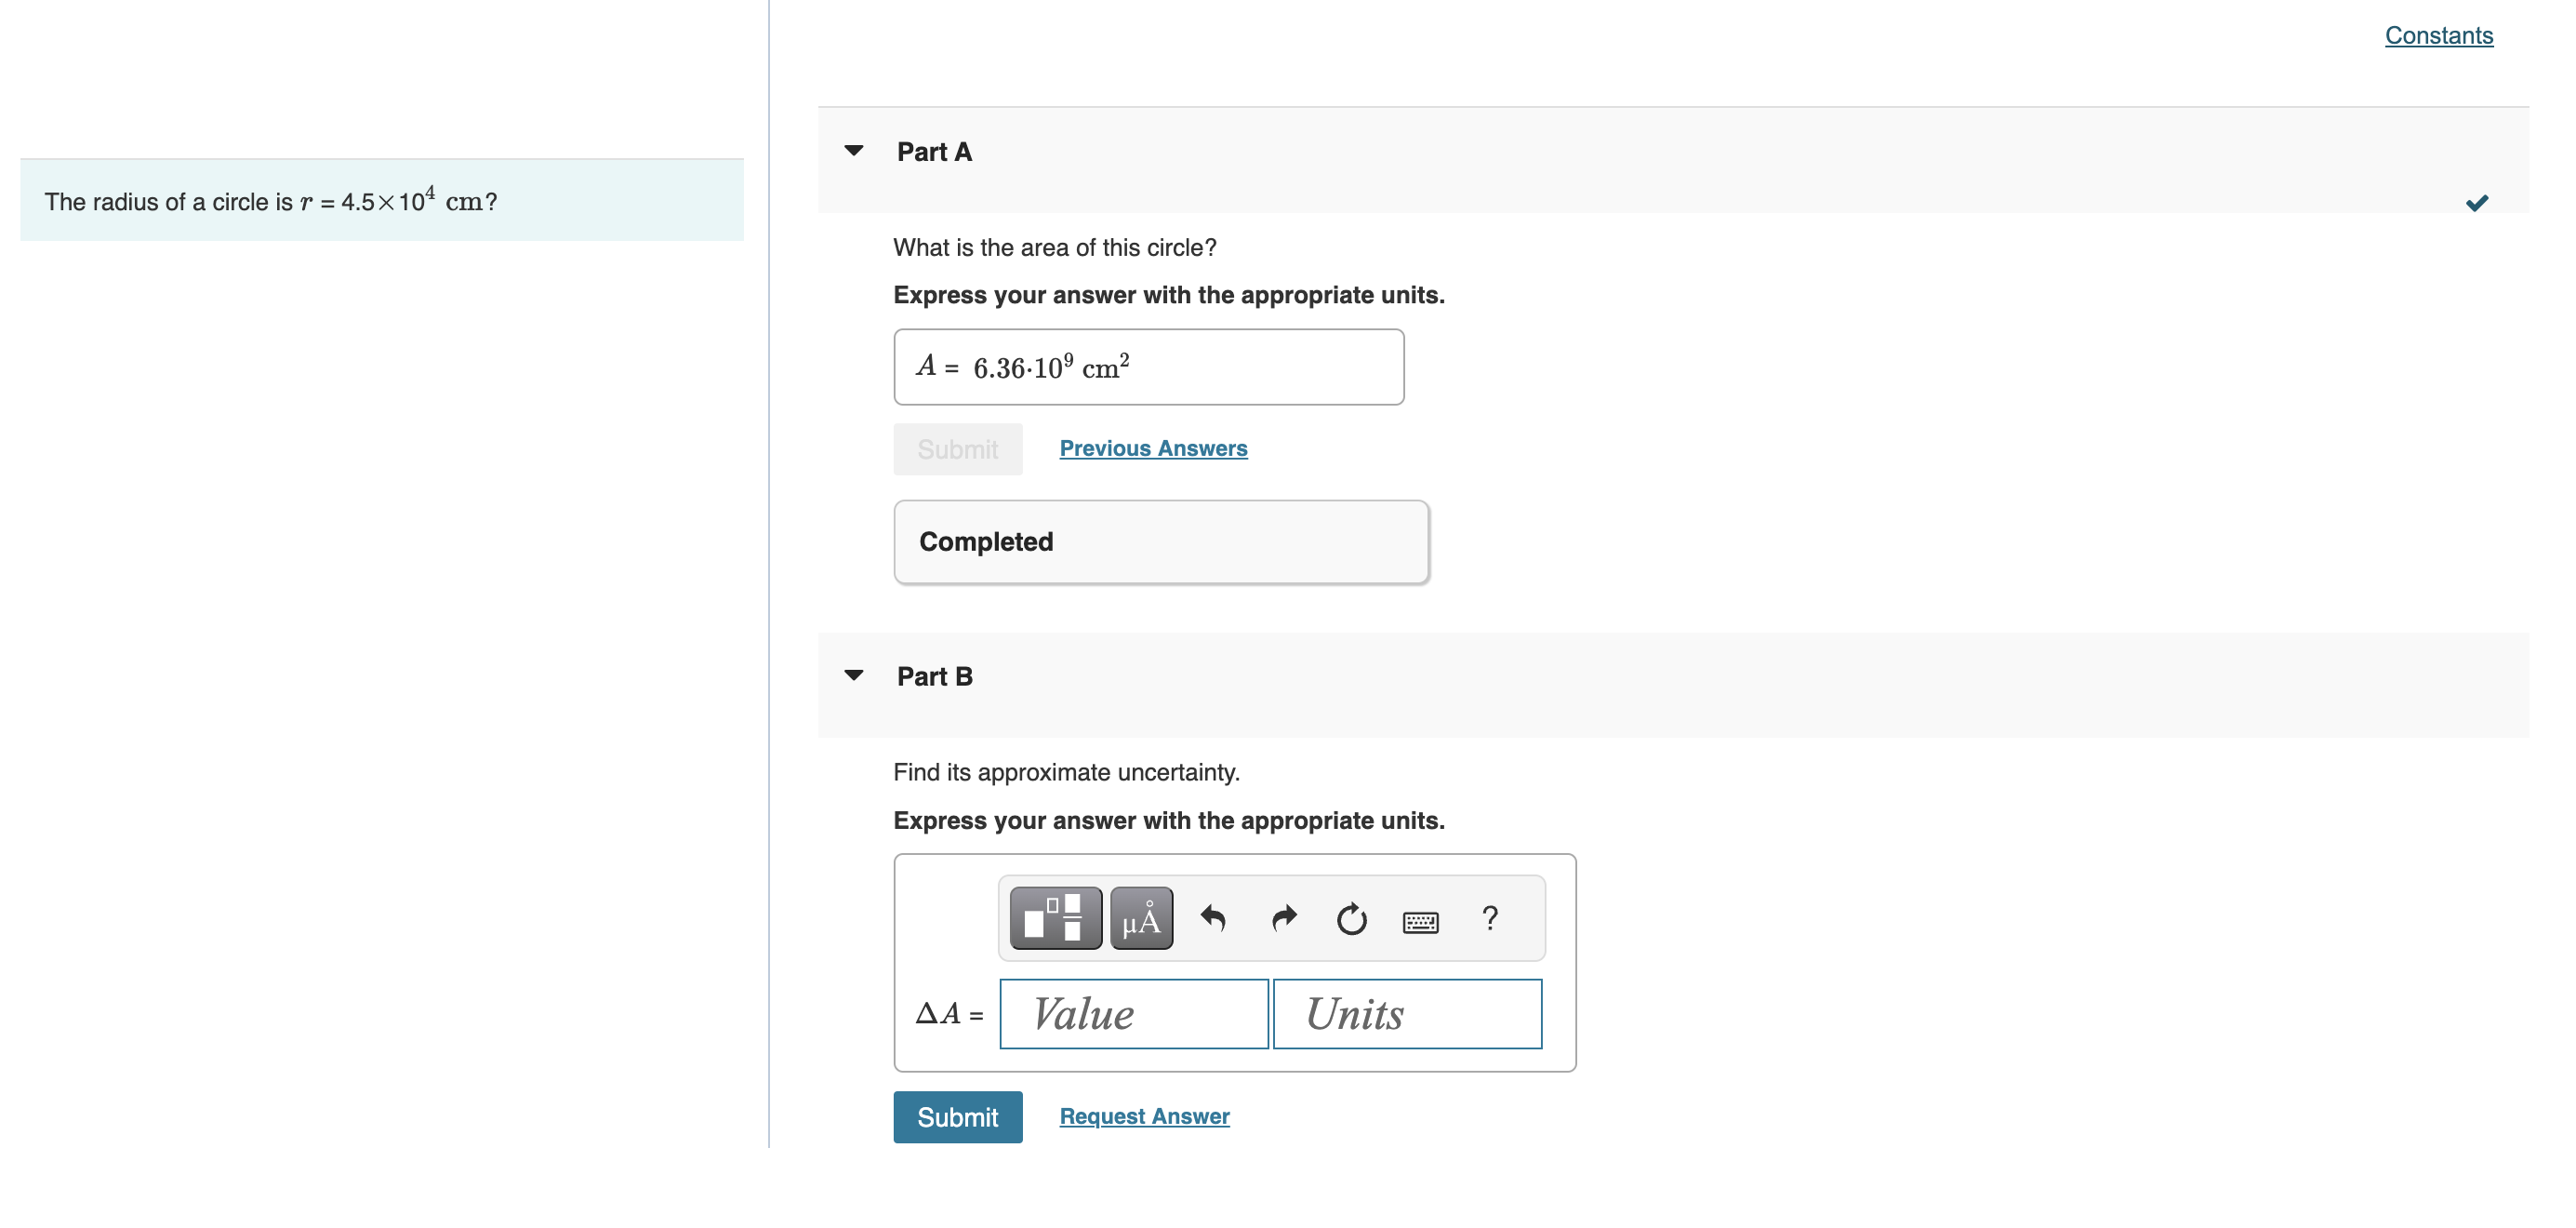Screen dimensions: 2576x1228
Task: View previous answers for Part A
Action: [x=1150, y=446]
